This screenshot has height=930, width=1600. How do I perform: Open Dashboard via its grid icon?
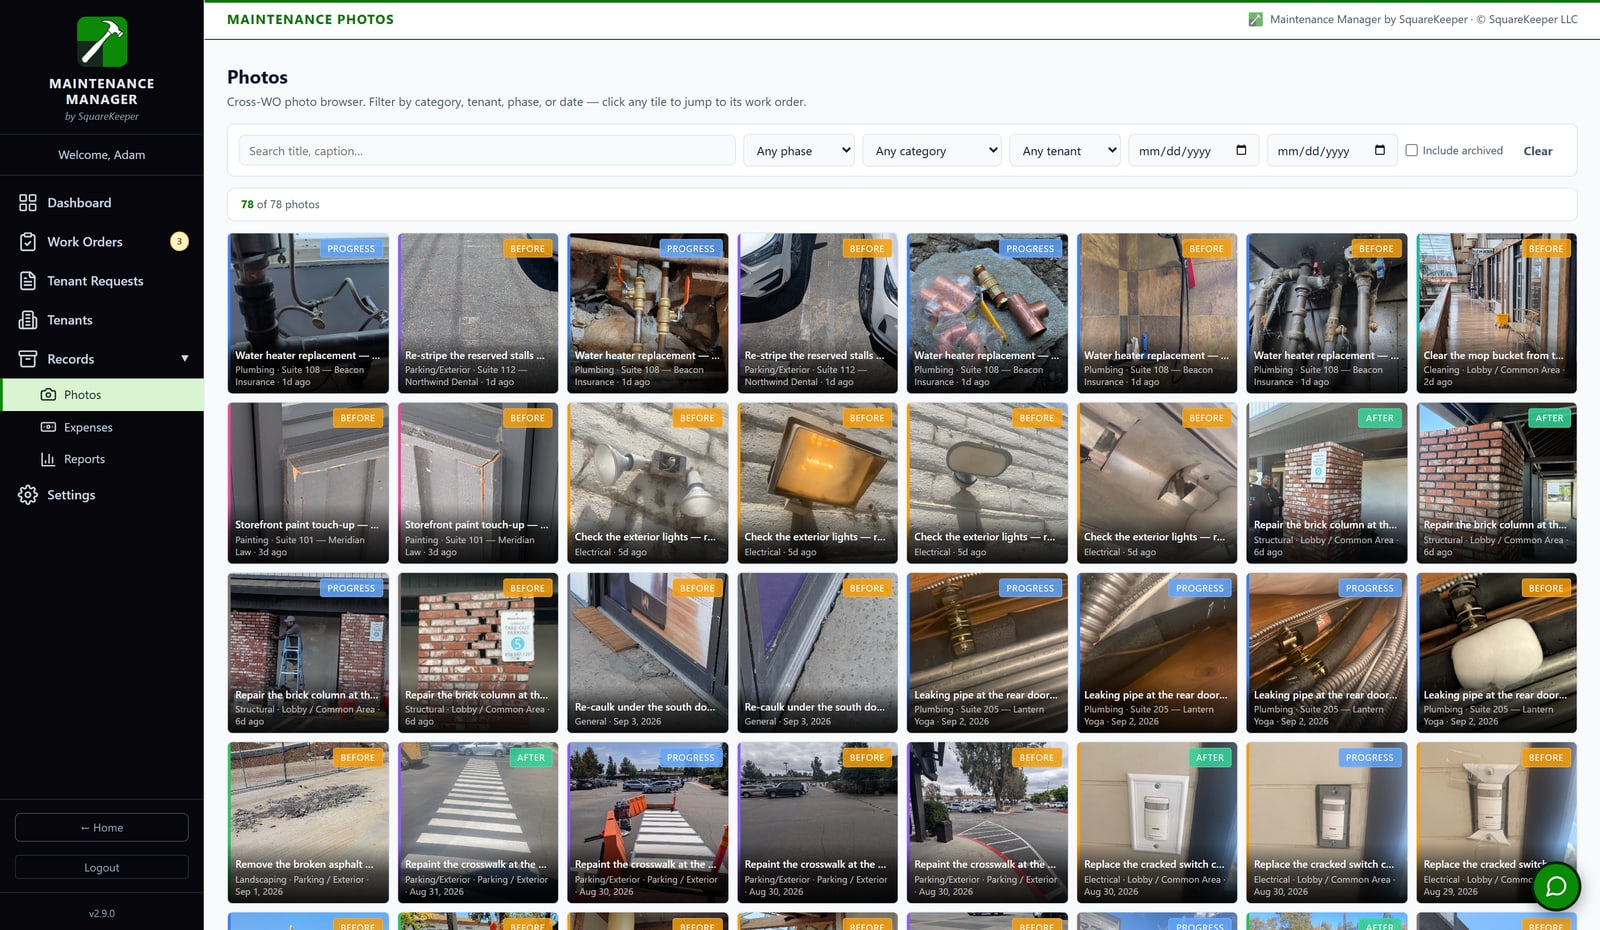28,203
